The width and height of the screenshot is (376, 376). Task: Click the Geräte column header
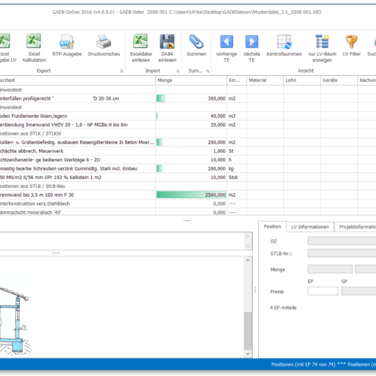[339, 80]
